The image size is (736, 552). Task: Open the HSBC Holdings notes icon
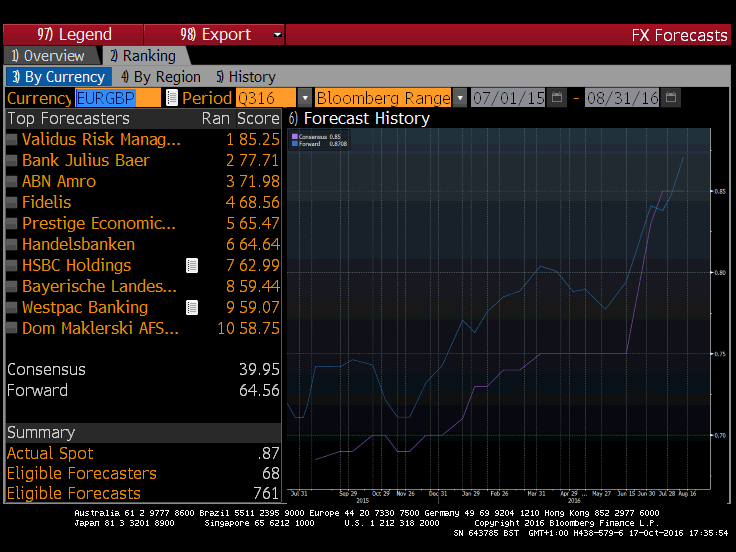pos(192,266)
